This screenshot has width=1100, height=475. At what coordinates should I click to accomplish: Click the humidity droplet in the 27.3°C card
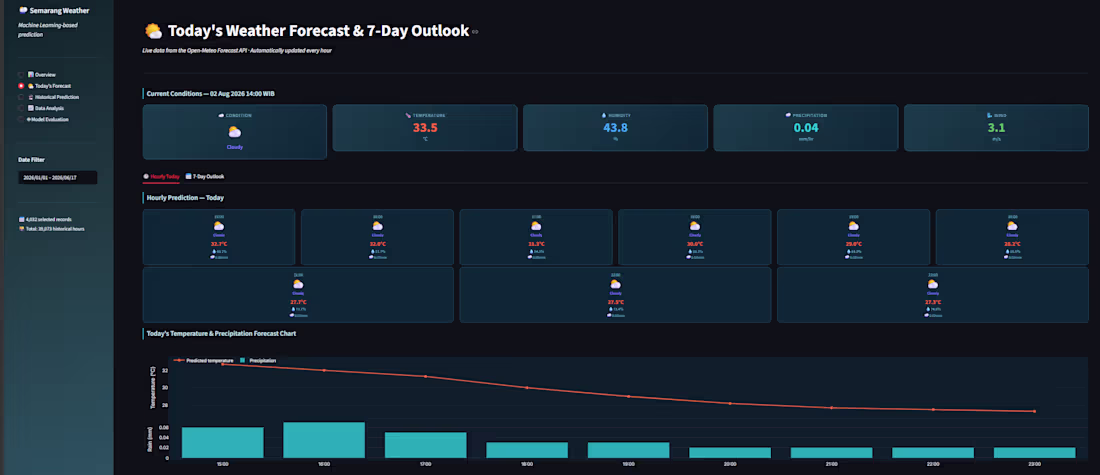tap(927, 309)
